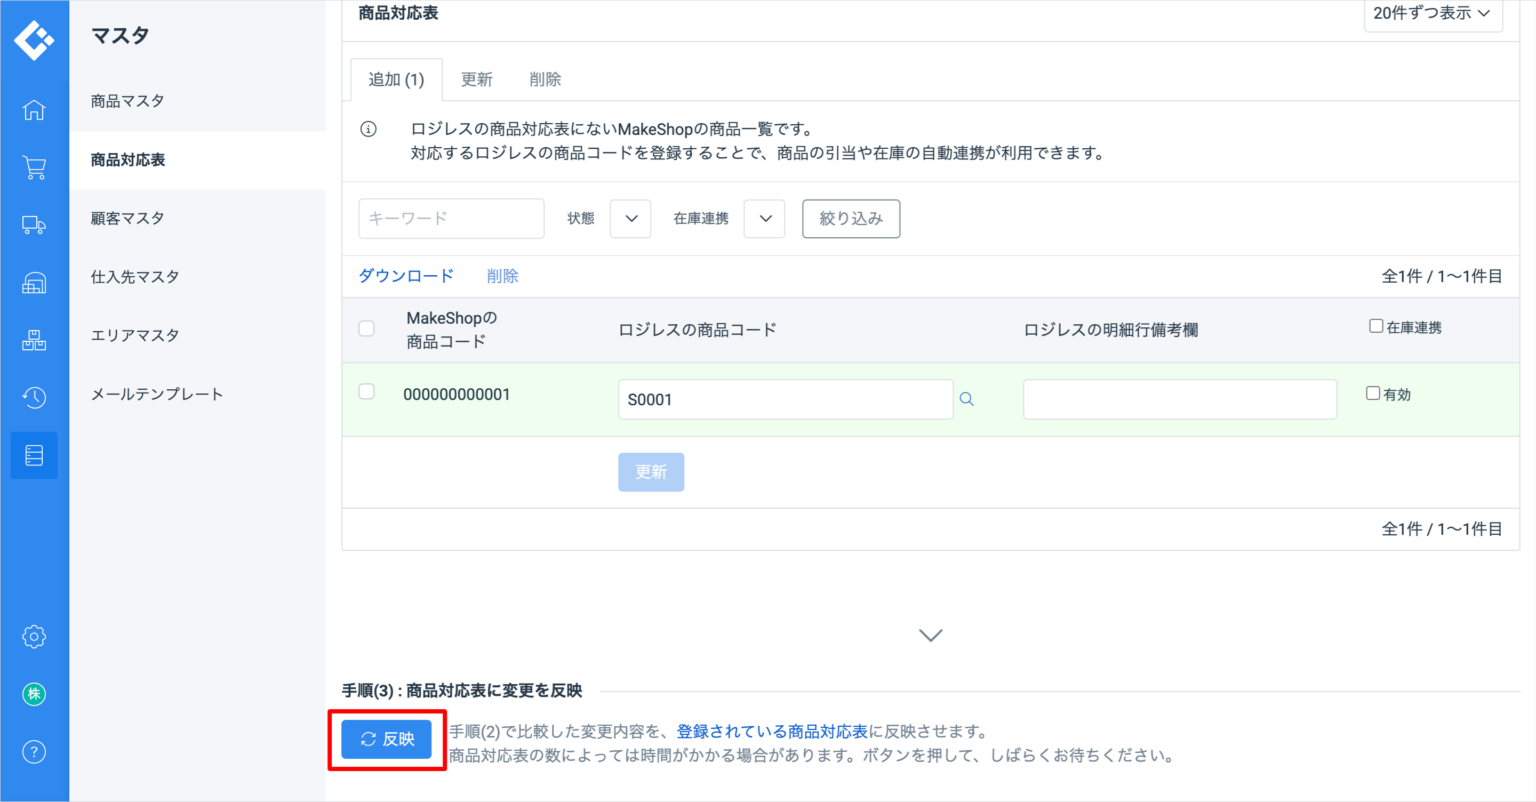
Task: Open the settings gear icon
Action: 34,636
